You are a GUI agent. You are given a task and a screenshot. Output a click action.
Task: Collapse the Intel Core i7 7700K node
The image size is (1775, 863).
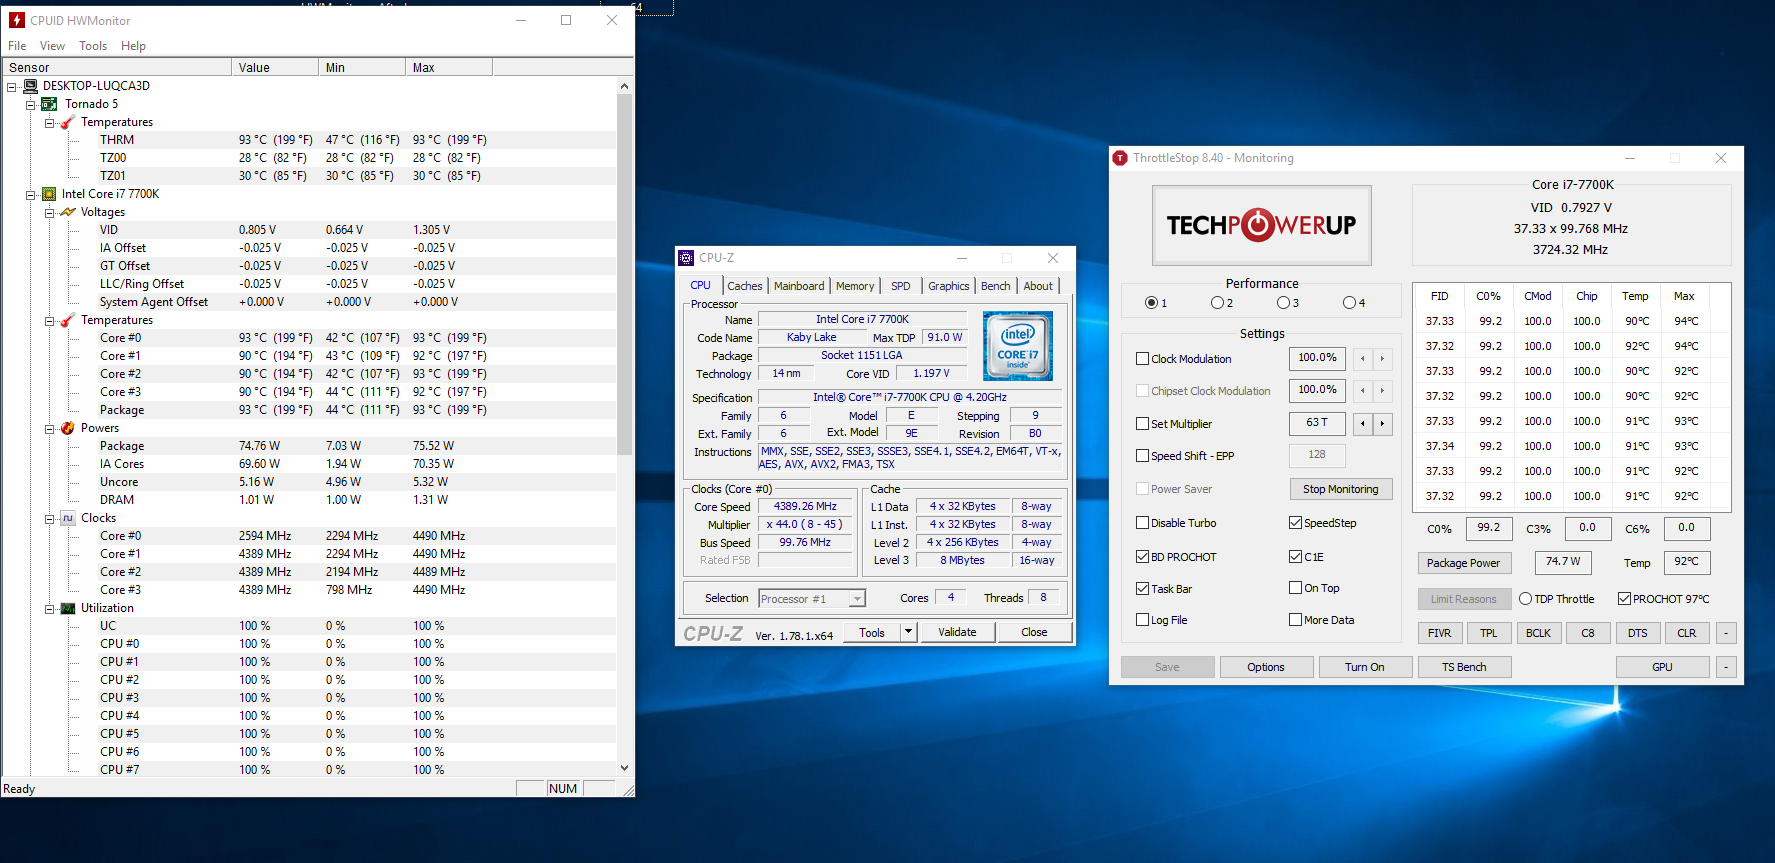point(30,194)
